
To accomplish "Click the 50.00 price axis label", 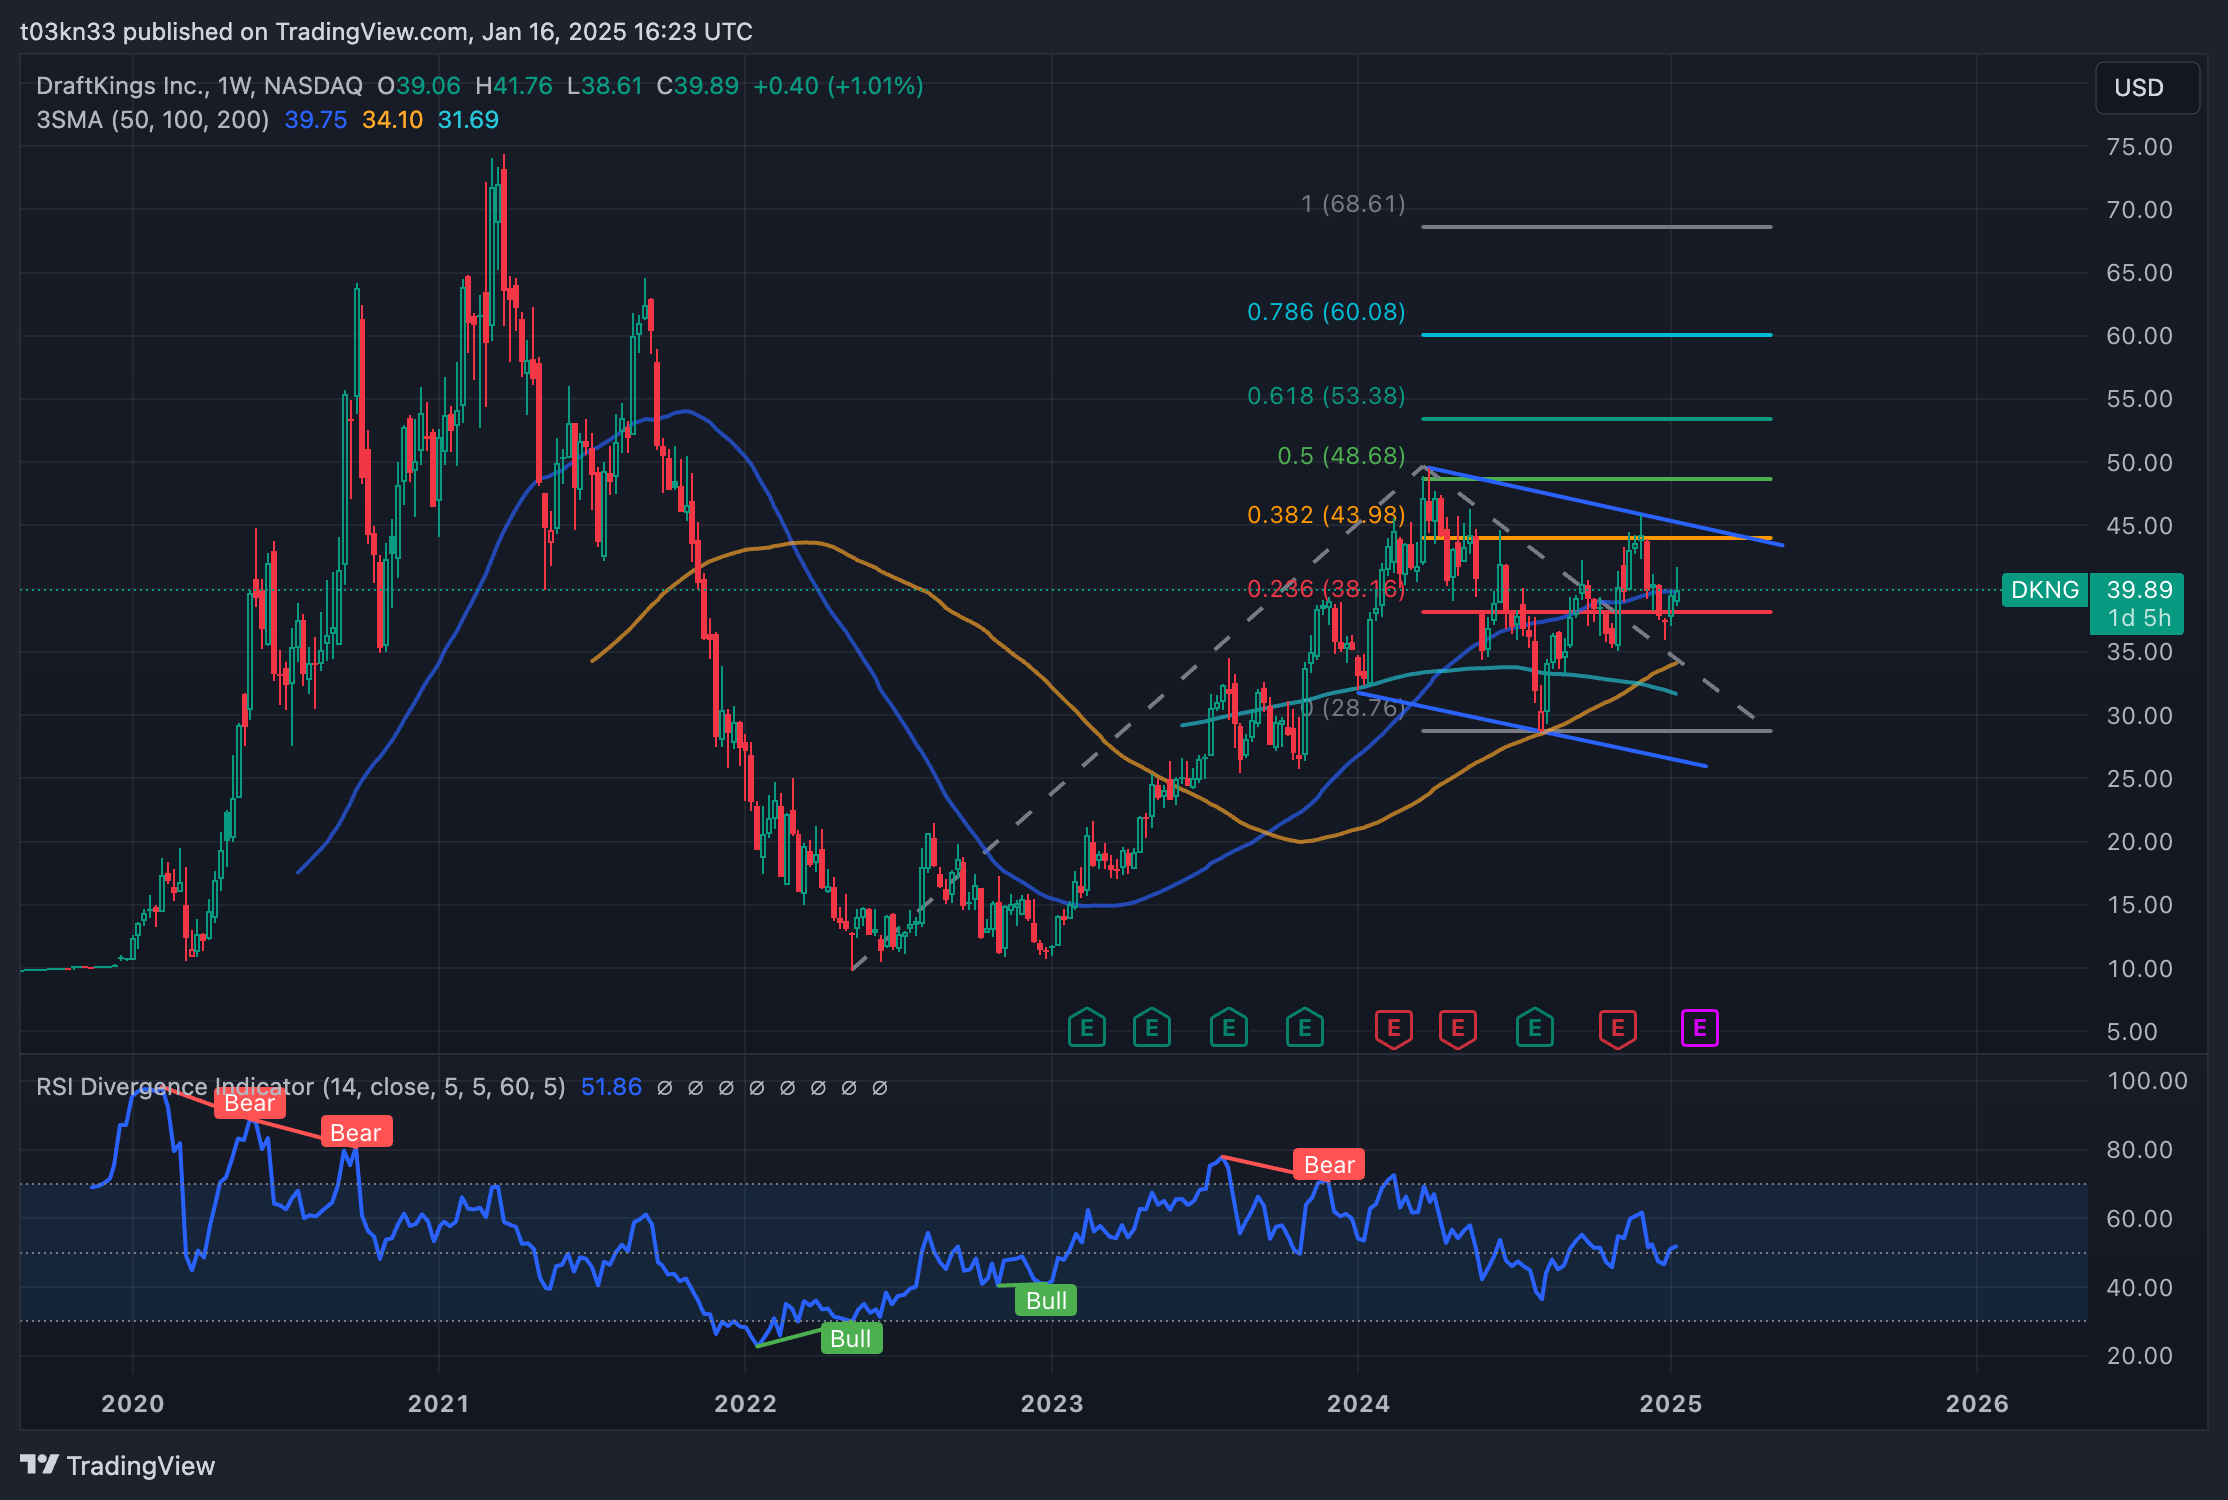I will (x=2140, y=463).
